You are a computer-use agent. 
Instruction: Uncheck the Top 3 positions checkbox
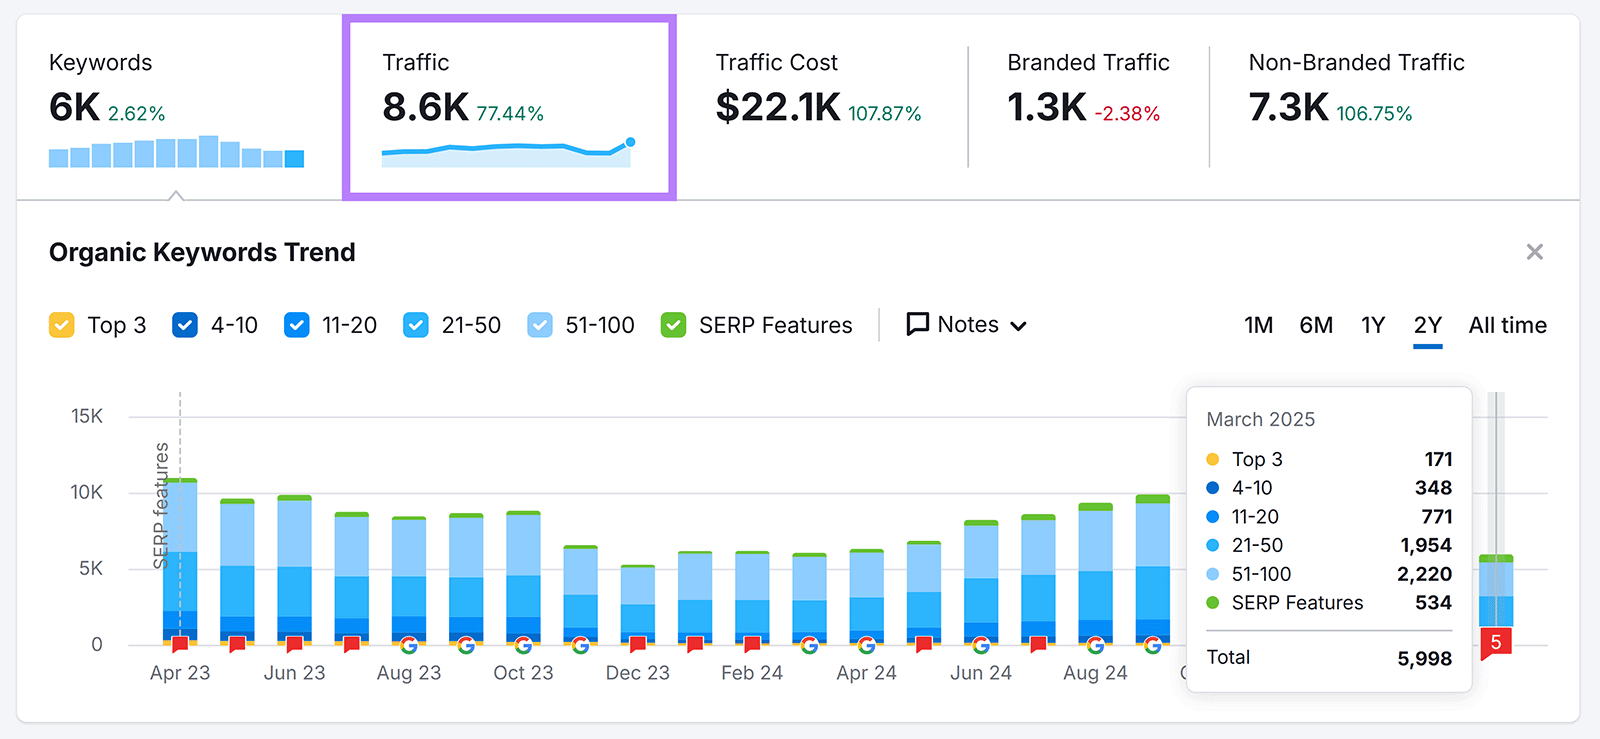coord(62,325)
